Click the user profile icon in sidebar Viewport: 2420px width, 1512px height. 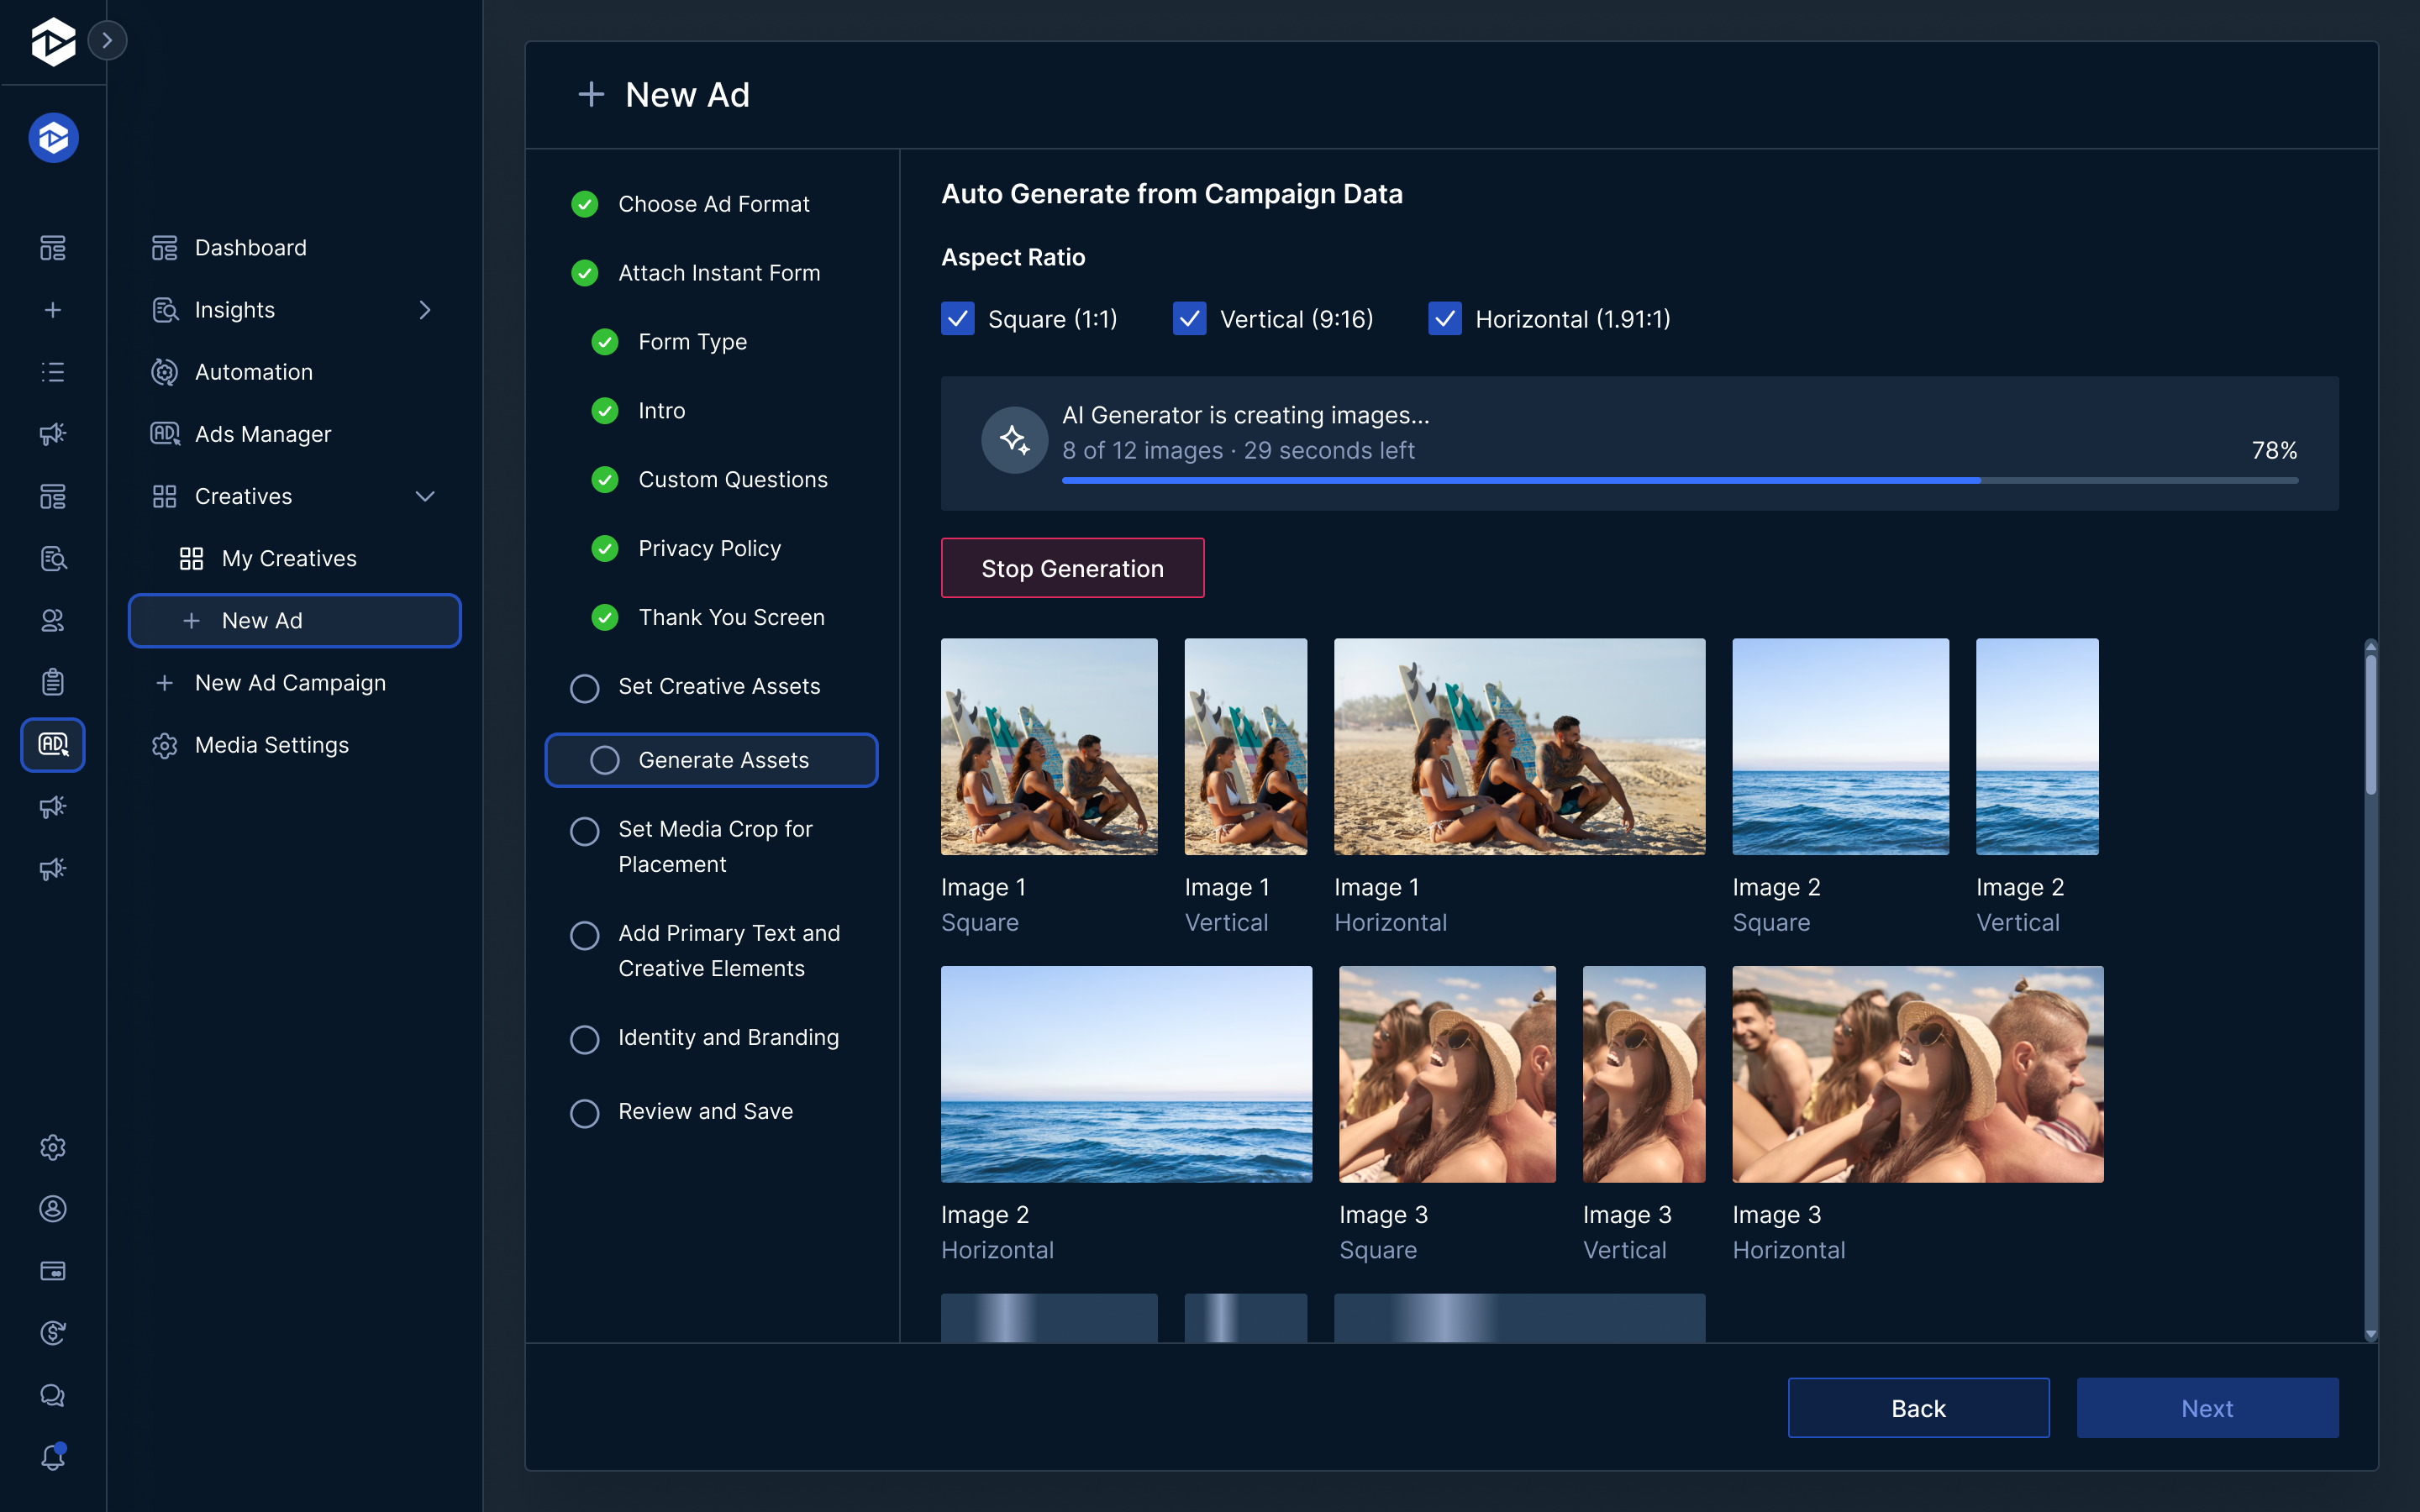pyautogui.click(x=53, y=1209)
